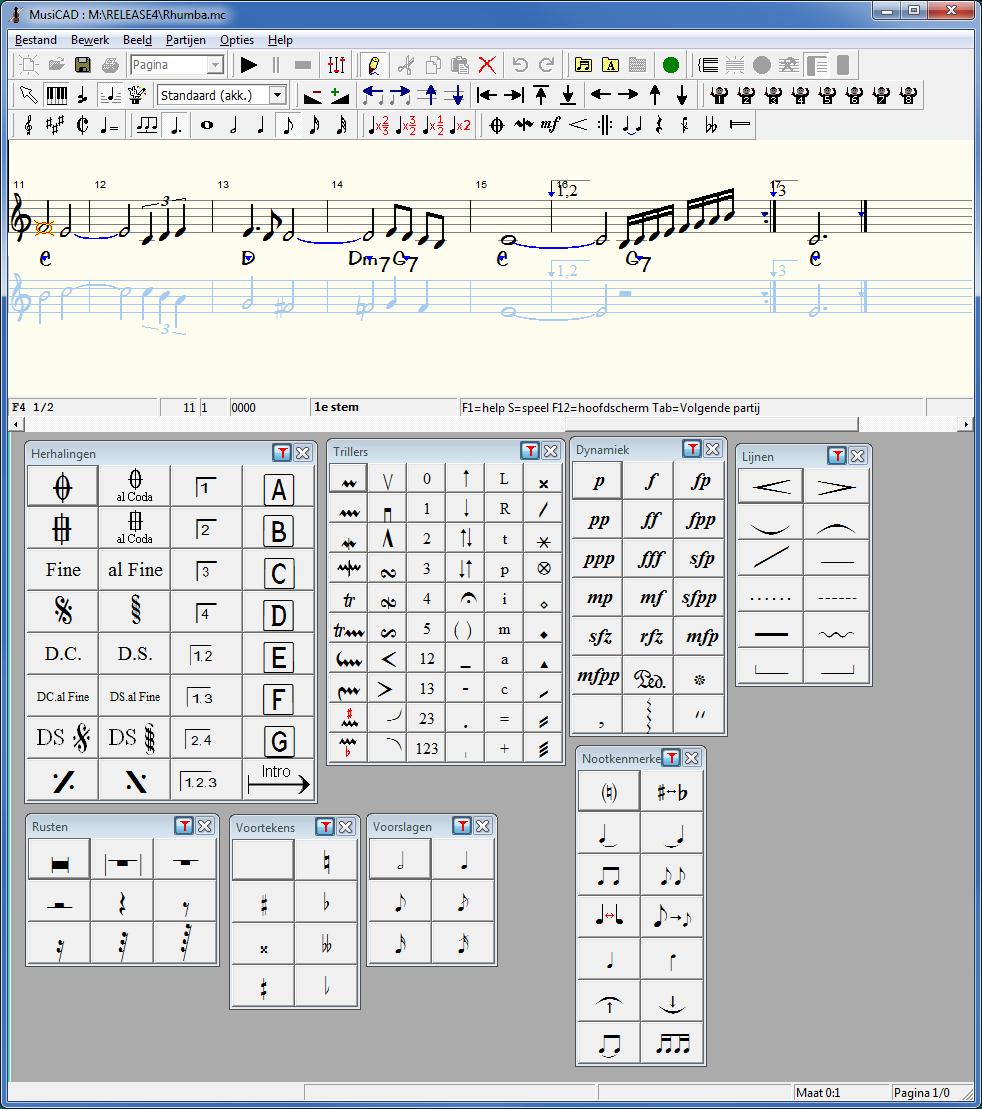Open Herhalingen panel filter dropdown
The height and width of the screenshot is (1109, 982).
[x=282, y=453]
